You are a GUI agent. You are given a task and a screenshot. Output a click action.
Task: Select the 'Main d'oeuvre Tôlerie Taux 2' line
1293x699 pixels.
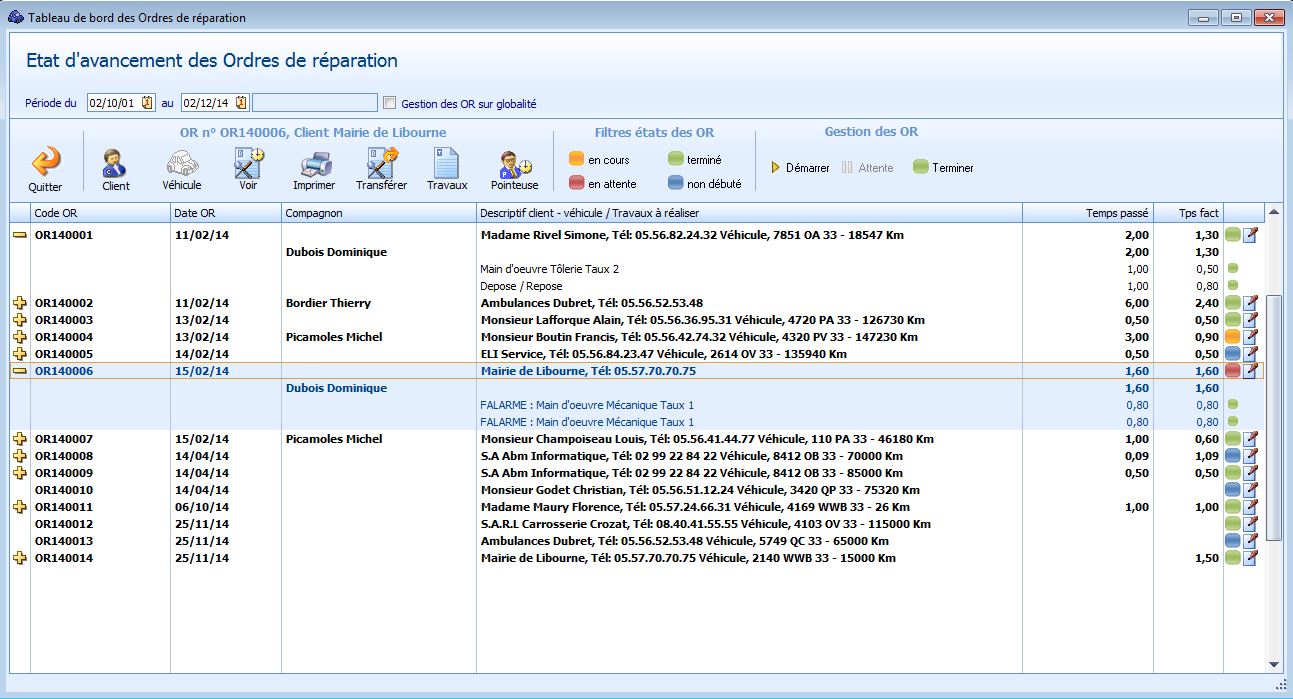(550, 269)
